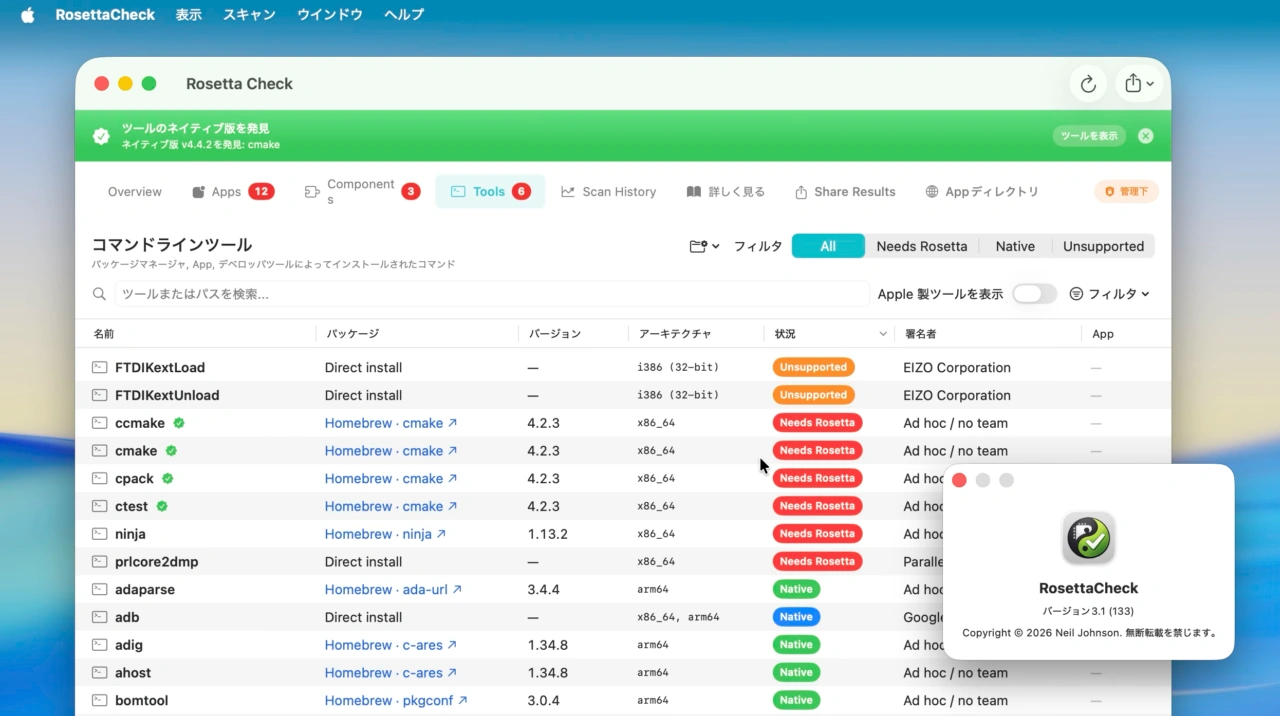This screenshot has height=716, width=1280.
Task: Open the folder filter dropdown icon
Action: 704,246
